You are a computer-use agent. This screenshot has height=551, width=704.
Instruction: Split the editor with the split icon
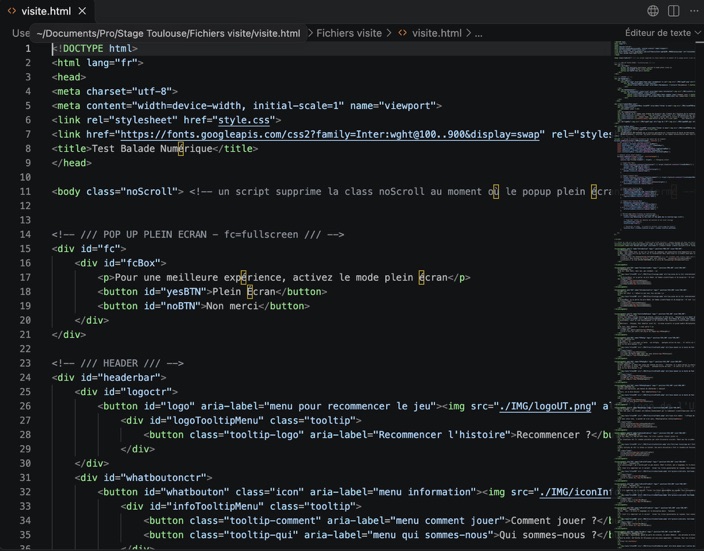point(673,11)
